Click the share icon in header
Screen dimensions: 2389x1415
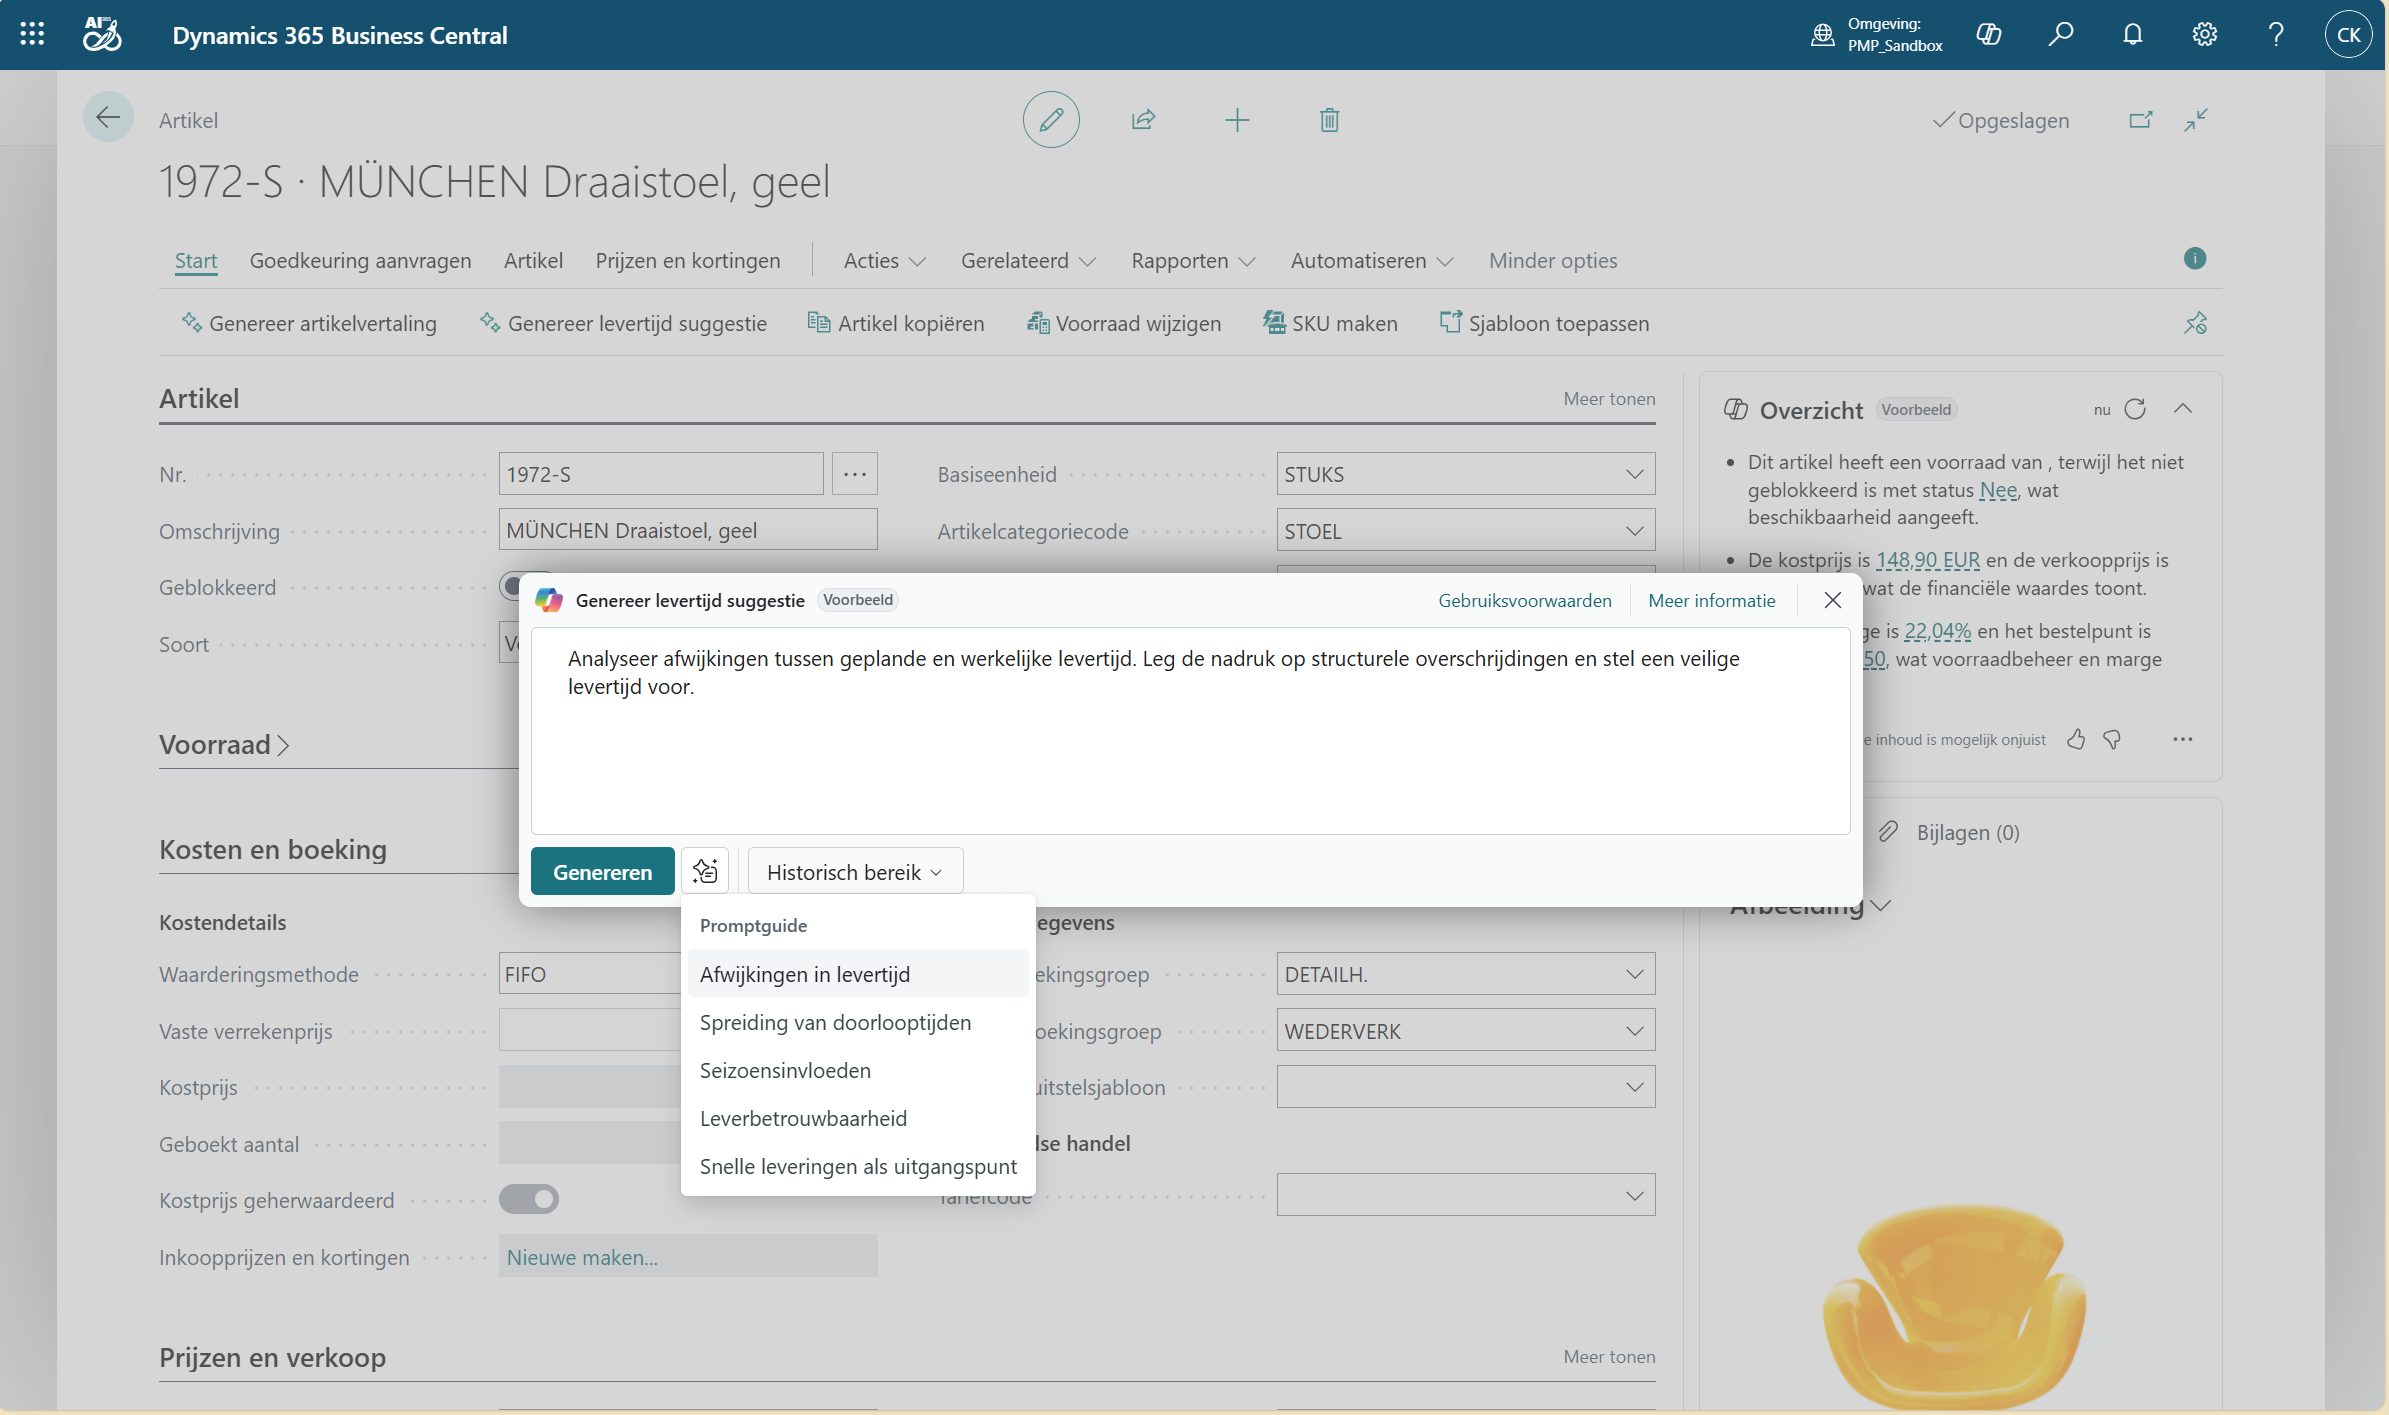1143,120
